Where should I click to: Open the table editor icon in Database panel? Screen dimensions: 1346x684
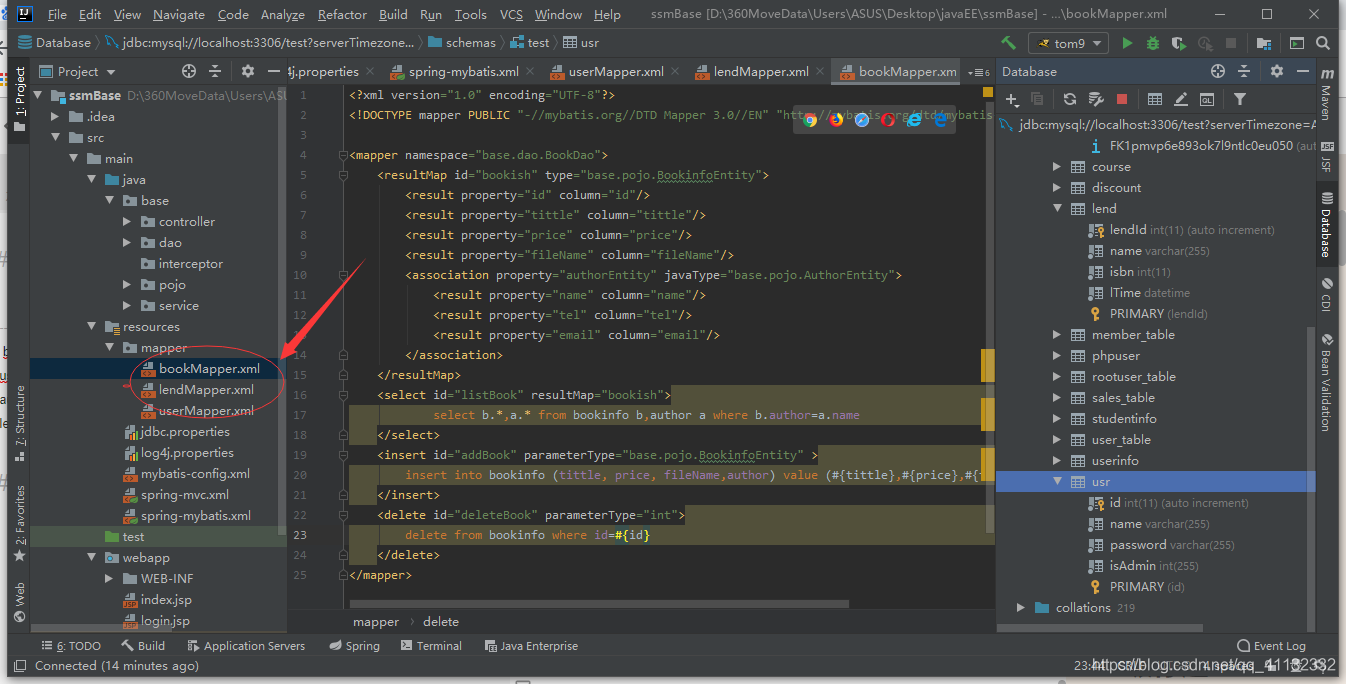click(1155, 99)
